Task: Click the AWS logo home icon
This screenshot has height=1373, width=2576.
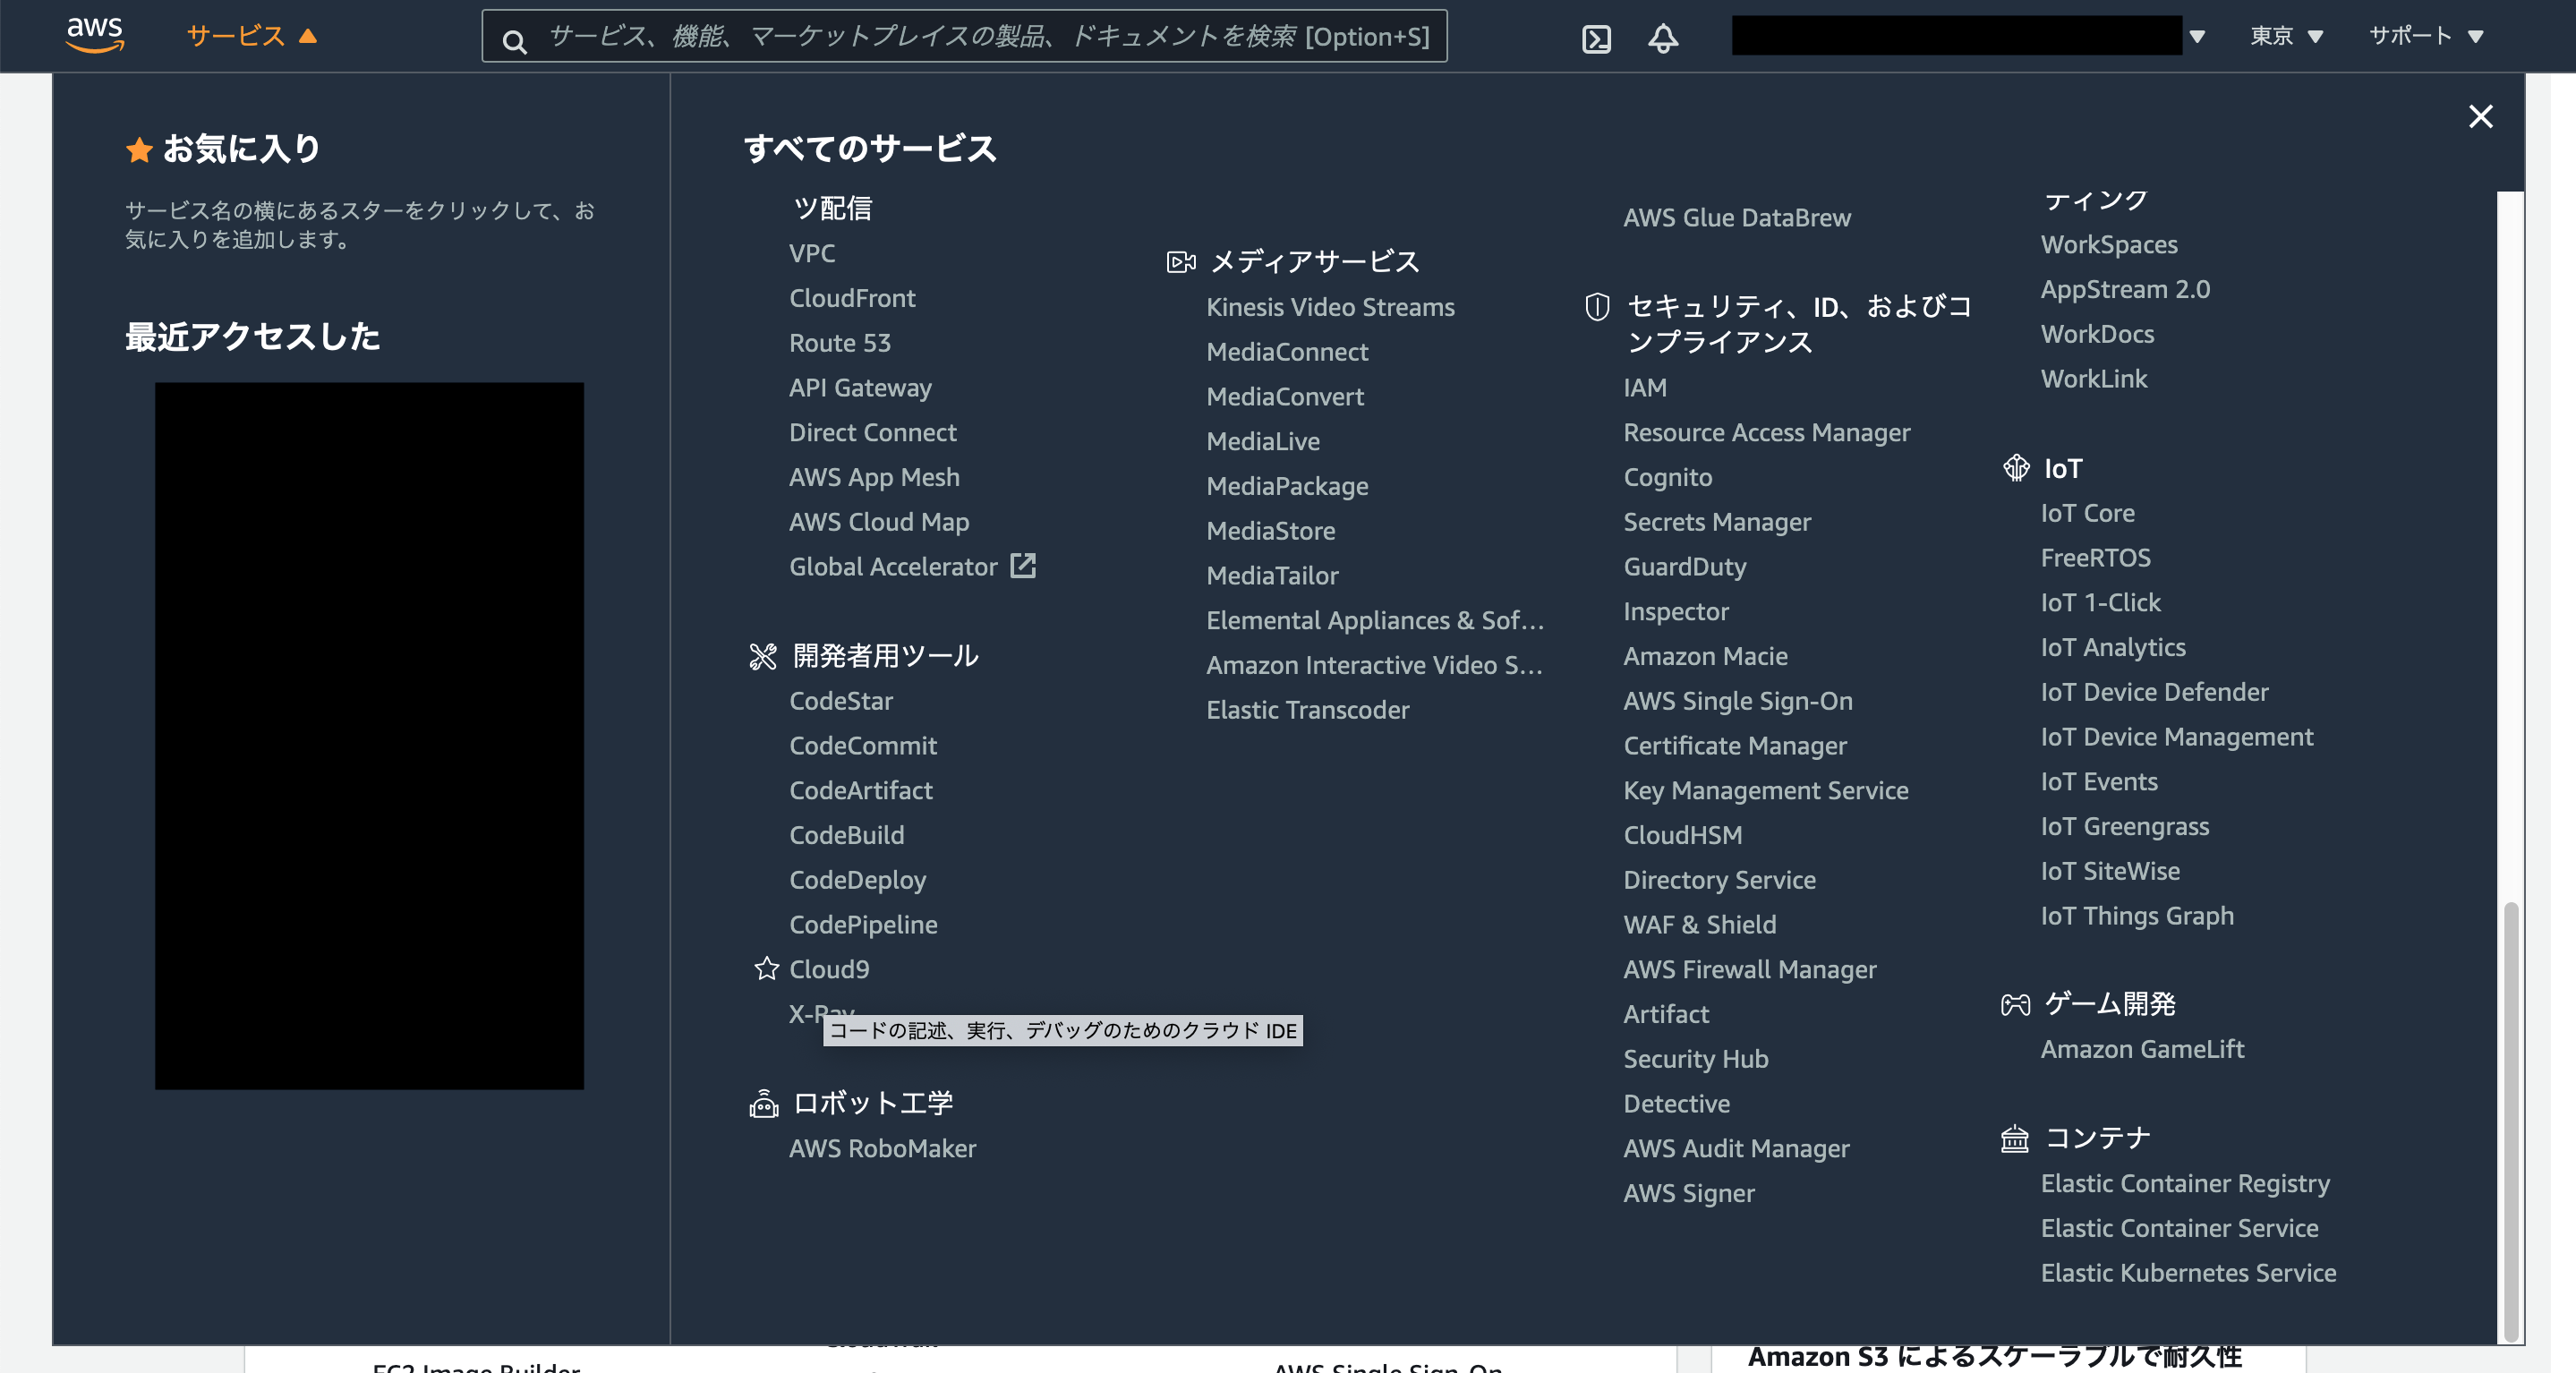Action: 95,35
